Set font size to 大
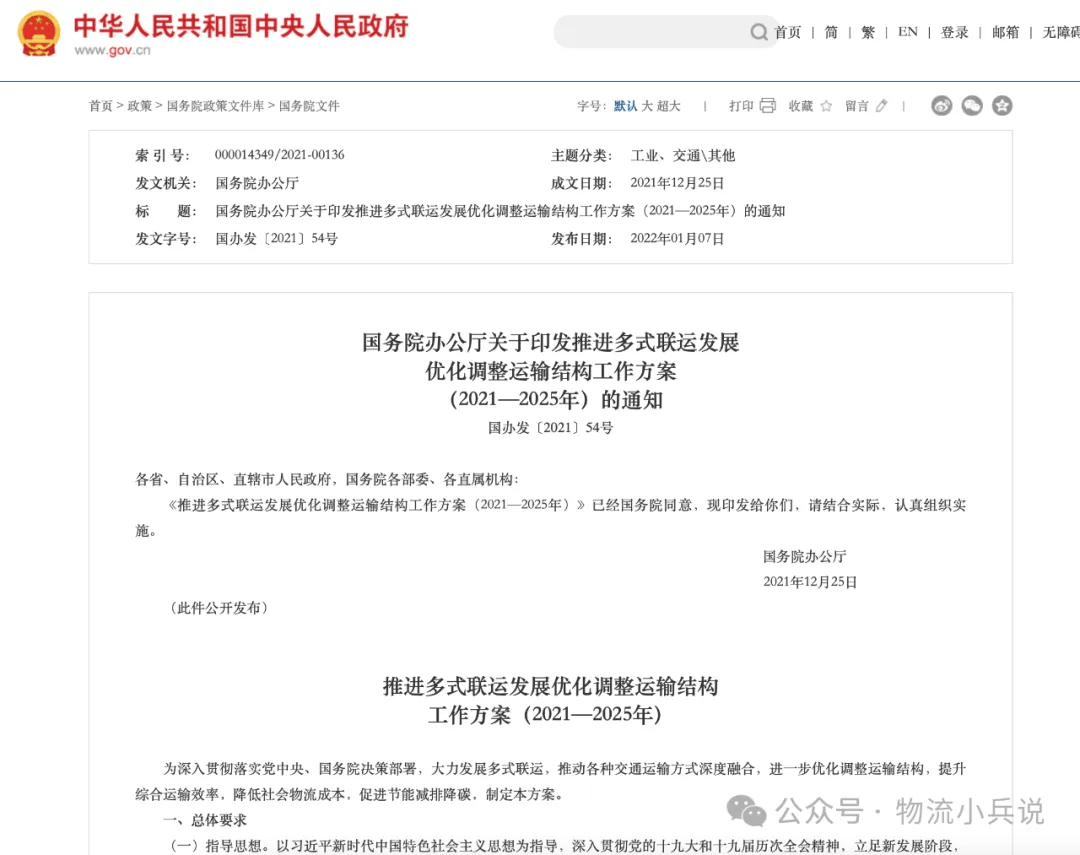 647,105
